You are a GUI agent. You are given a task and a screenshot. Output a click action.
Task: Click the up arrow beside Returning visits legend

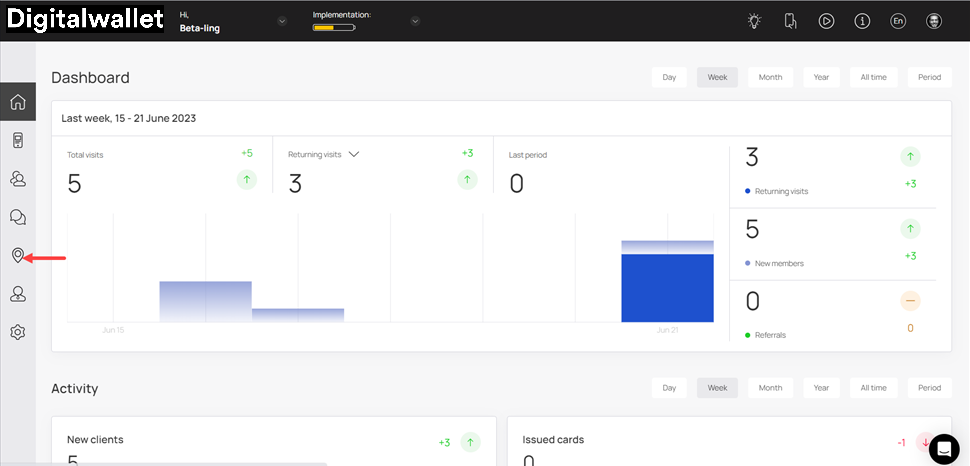pyautogui.click(x=910, y=157)
